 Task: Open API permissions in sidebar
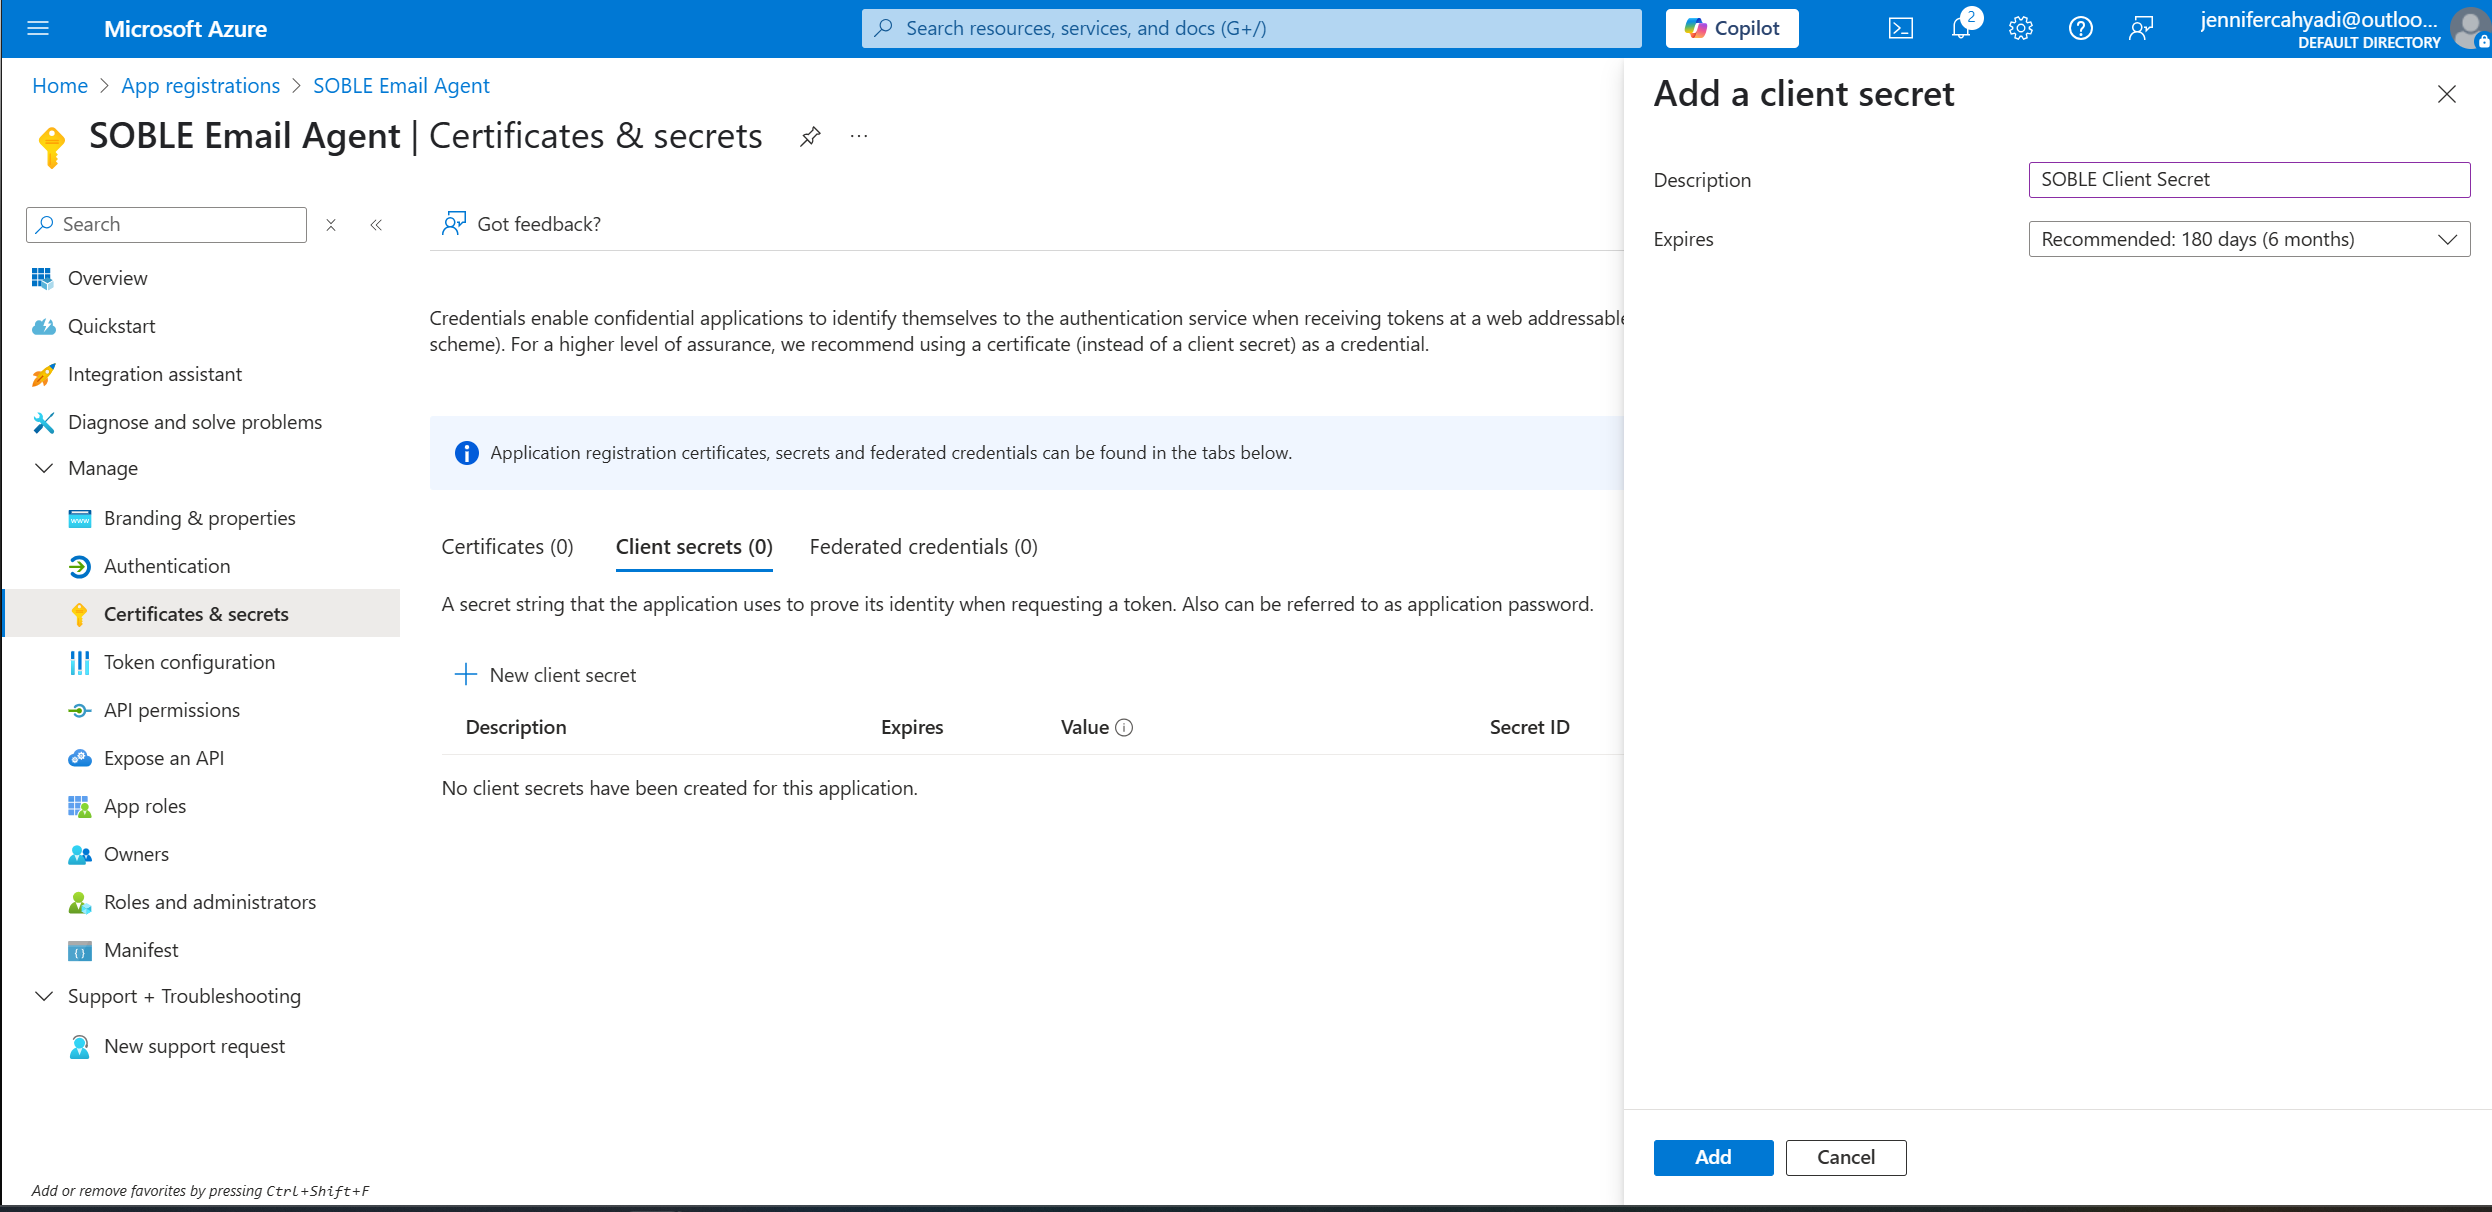point(171,710)
